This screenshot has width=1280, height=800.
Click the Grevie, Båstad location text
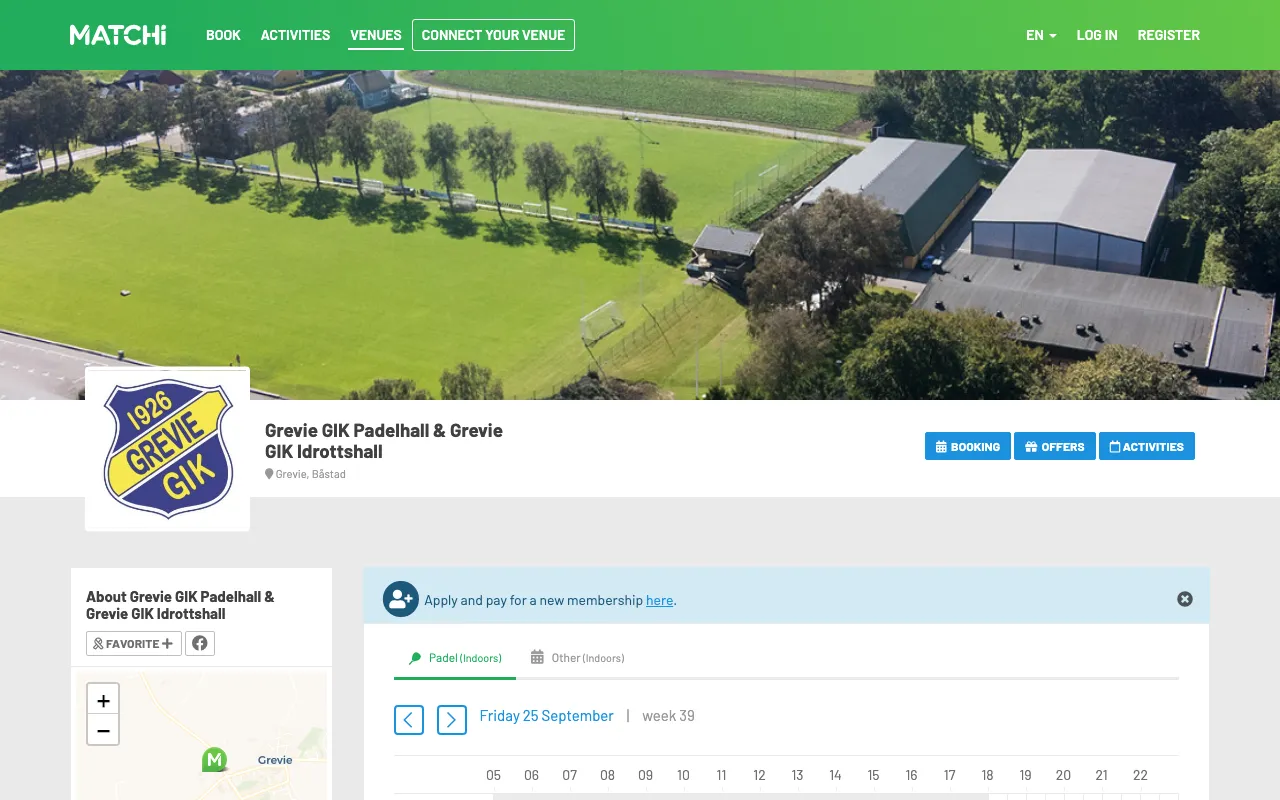(x=310, y=474)
